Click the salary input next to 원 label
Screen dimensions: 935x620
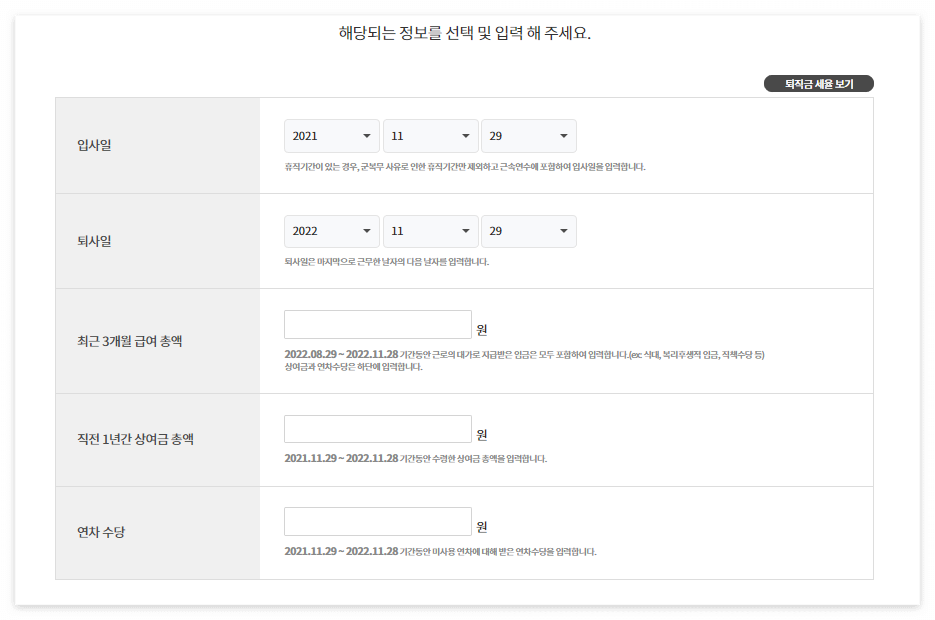[x=377, y=323]
